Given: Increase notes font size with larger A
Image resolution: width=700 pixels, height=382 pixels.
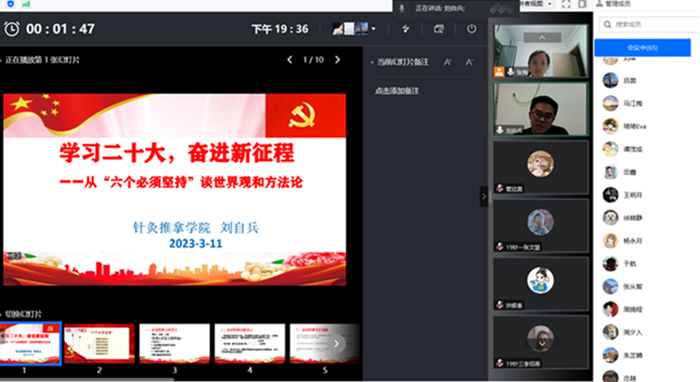Looking at the screenshot, I should click(447, 62).
